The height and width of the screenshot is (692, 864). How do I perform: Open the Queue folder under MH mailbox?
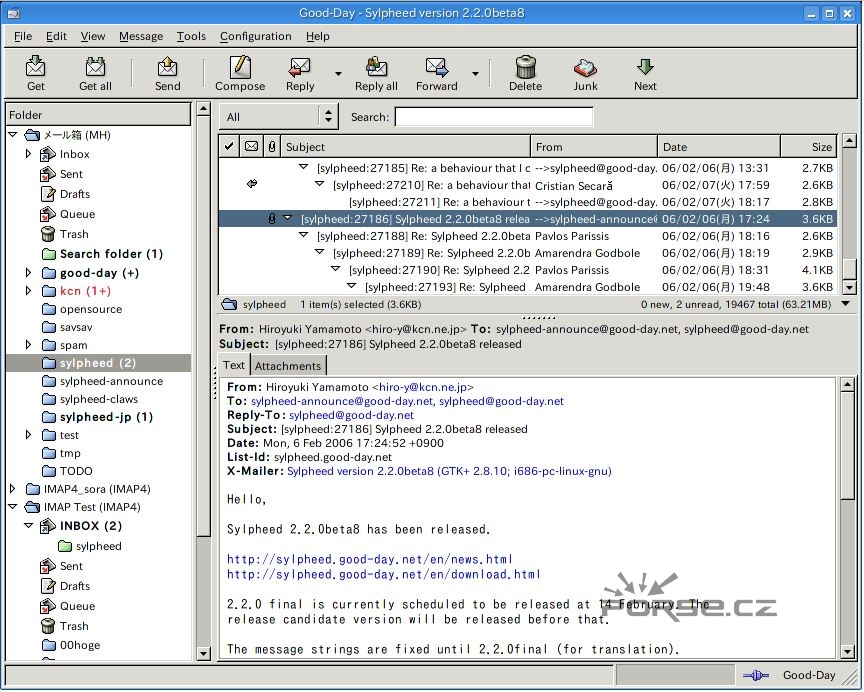[x=77, y=214]
